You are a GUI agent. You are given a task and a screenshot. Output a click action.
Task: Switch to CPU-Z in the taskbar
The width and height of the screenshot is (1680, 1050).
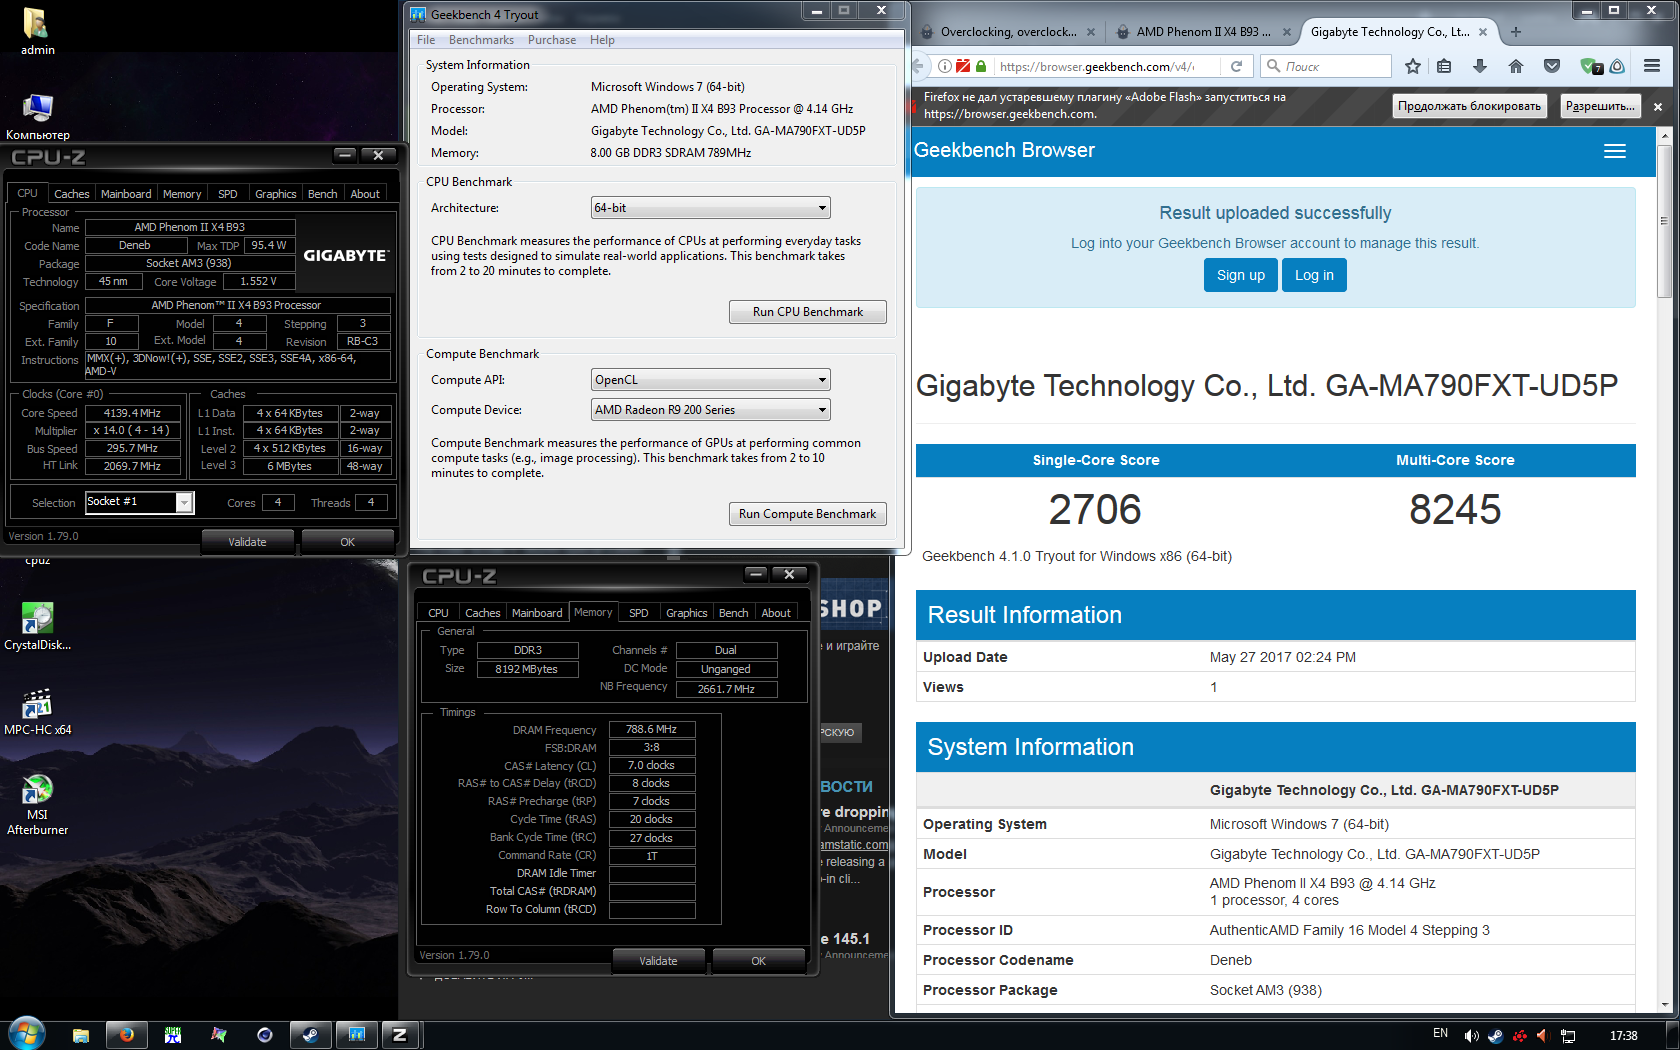pos(400,1035)
